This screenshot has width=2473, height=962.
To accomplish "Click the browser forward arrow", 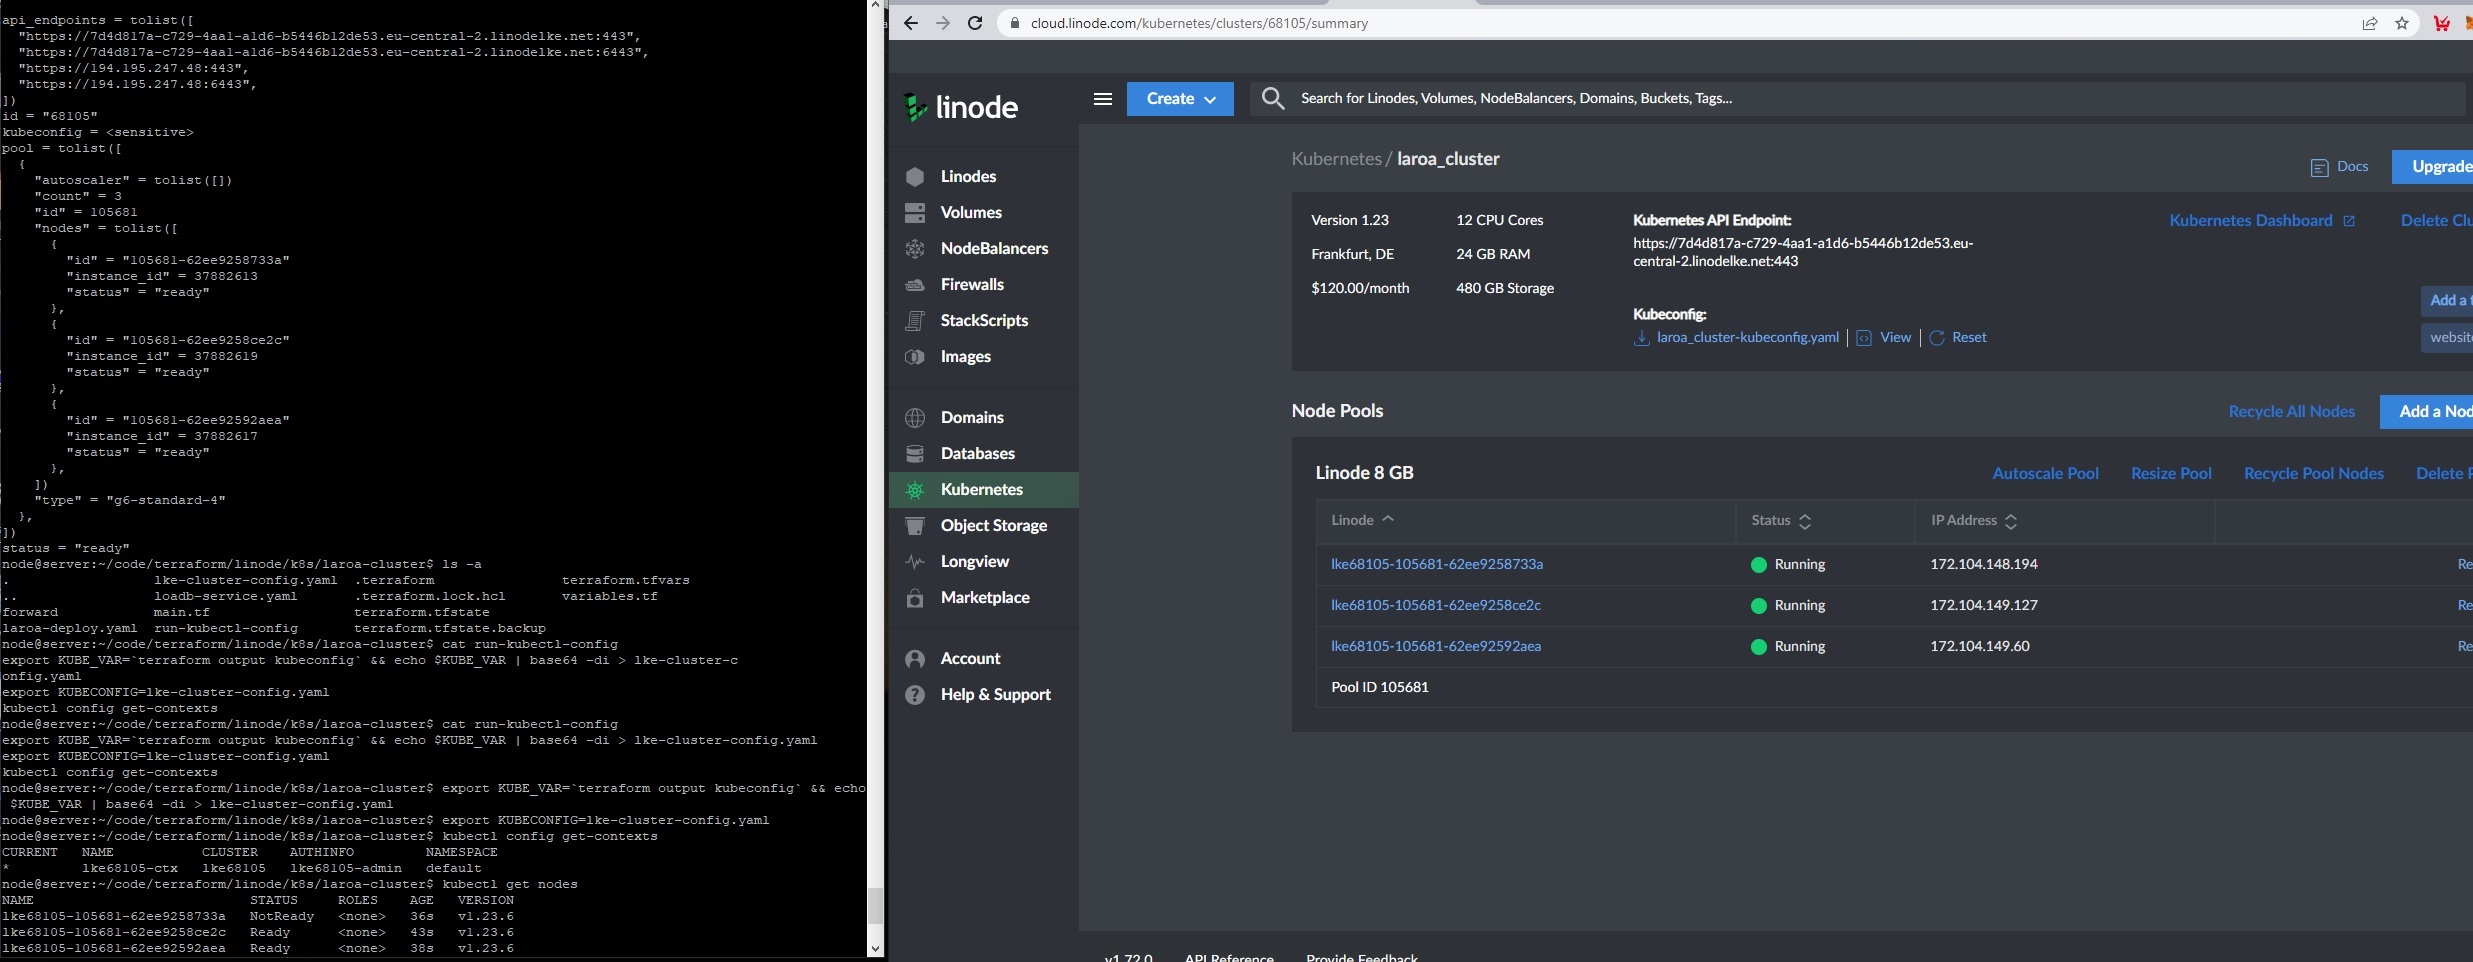I will [942, 23].
